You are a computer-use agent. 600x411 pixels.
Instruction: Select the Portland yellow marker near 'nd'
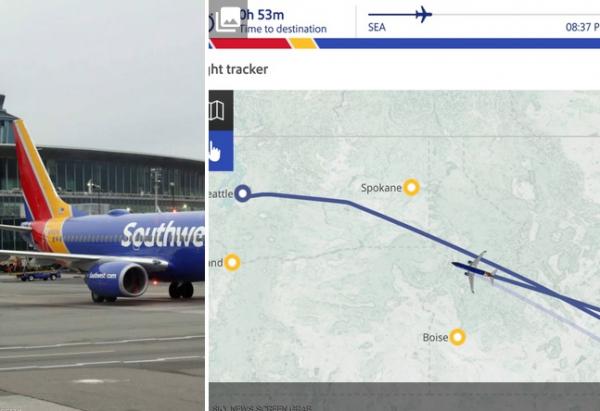coord(232,263)
